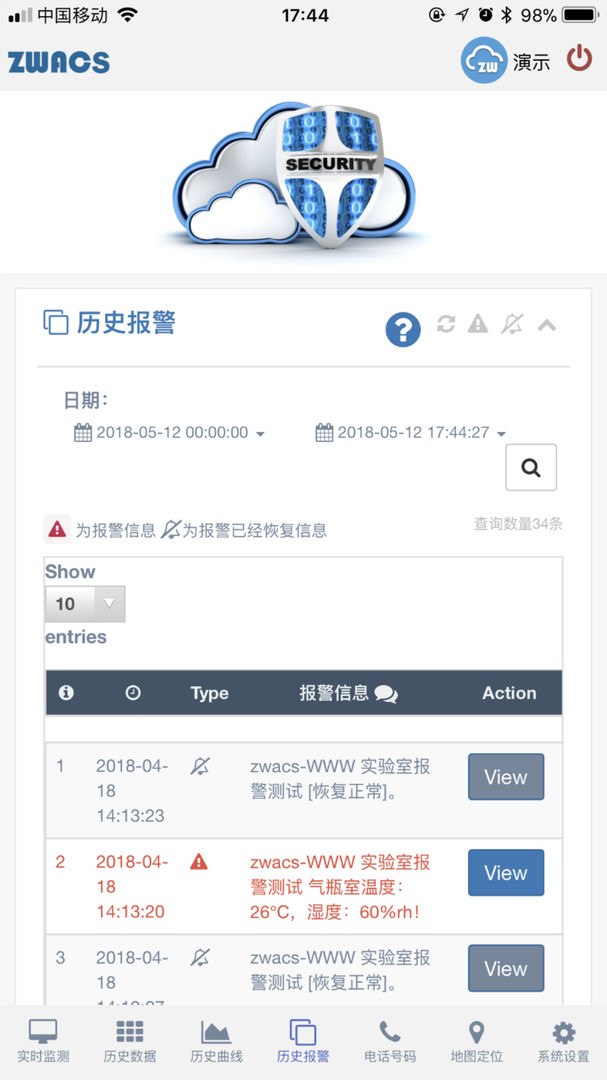Toggle the alarm warning triangle filter

point(479,324)
